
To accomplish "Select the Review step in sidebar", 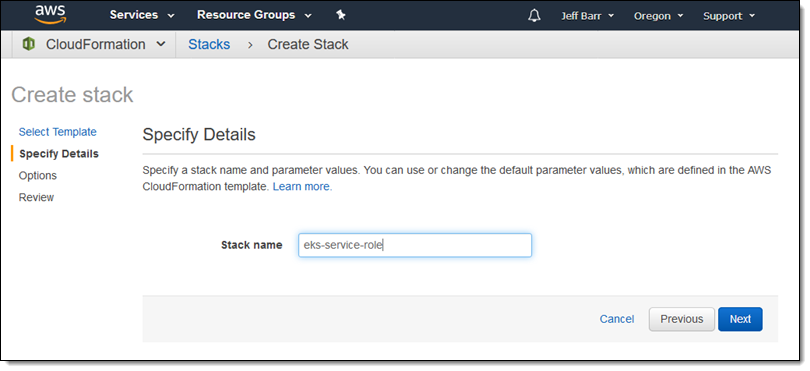I will click(36, 197).
